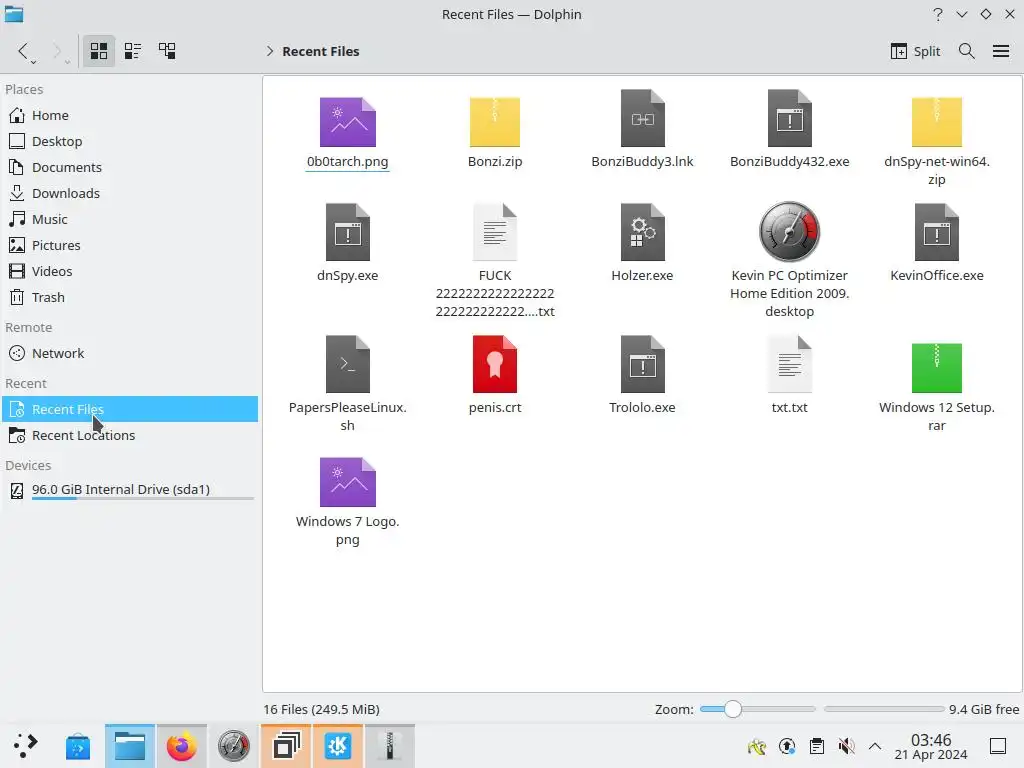Open Downloads in Places
Viewport: 1024px width, 768px height.
[x=130, y=193]
